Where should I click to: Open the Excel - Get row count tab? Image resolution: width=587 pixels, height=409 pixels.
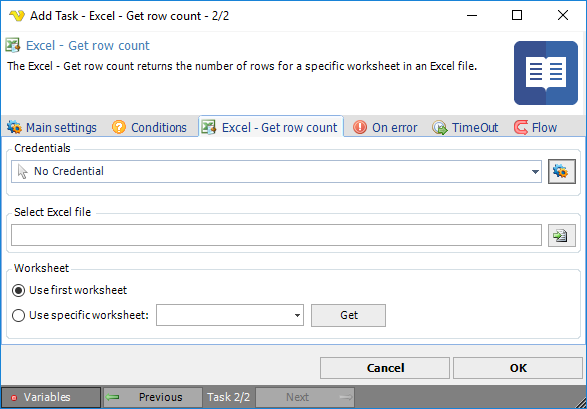point(271,127)
